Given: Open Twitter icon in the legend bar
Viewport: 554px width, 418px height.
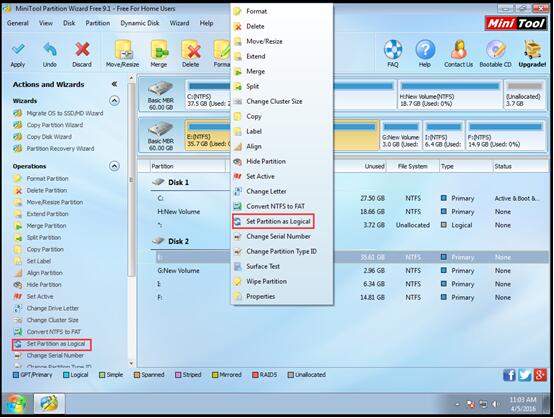Looking at the screenshot, I should click(x=525, y=375).
